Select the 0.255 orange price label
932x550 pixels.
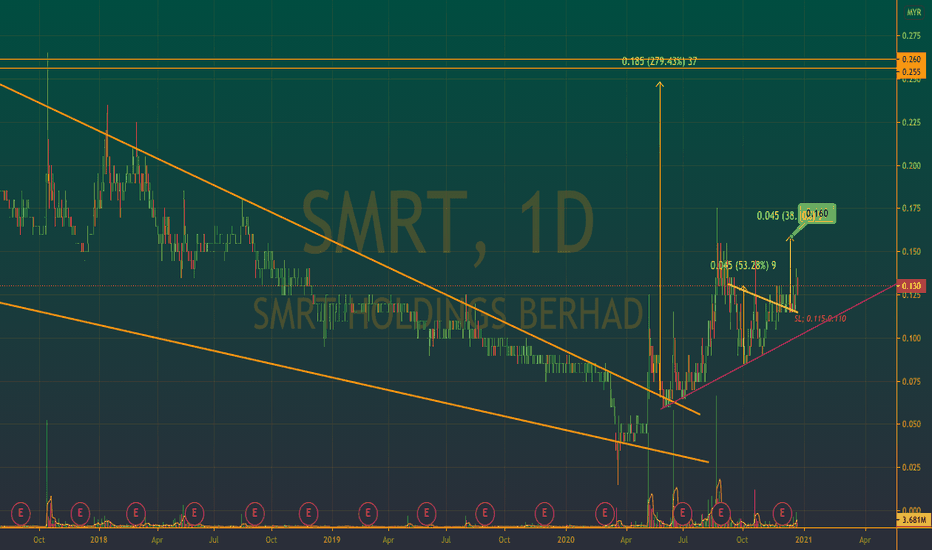(x=911, y=72)
